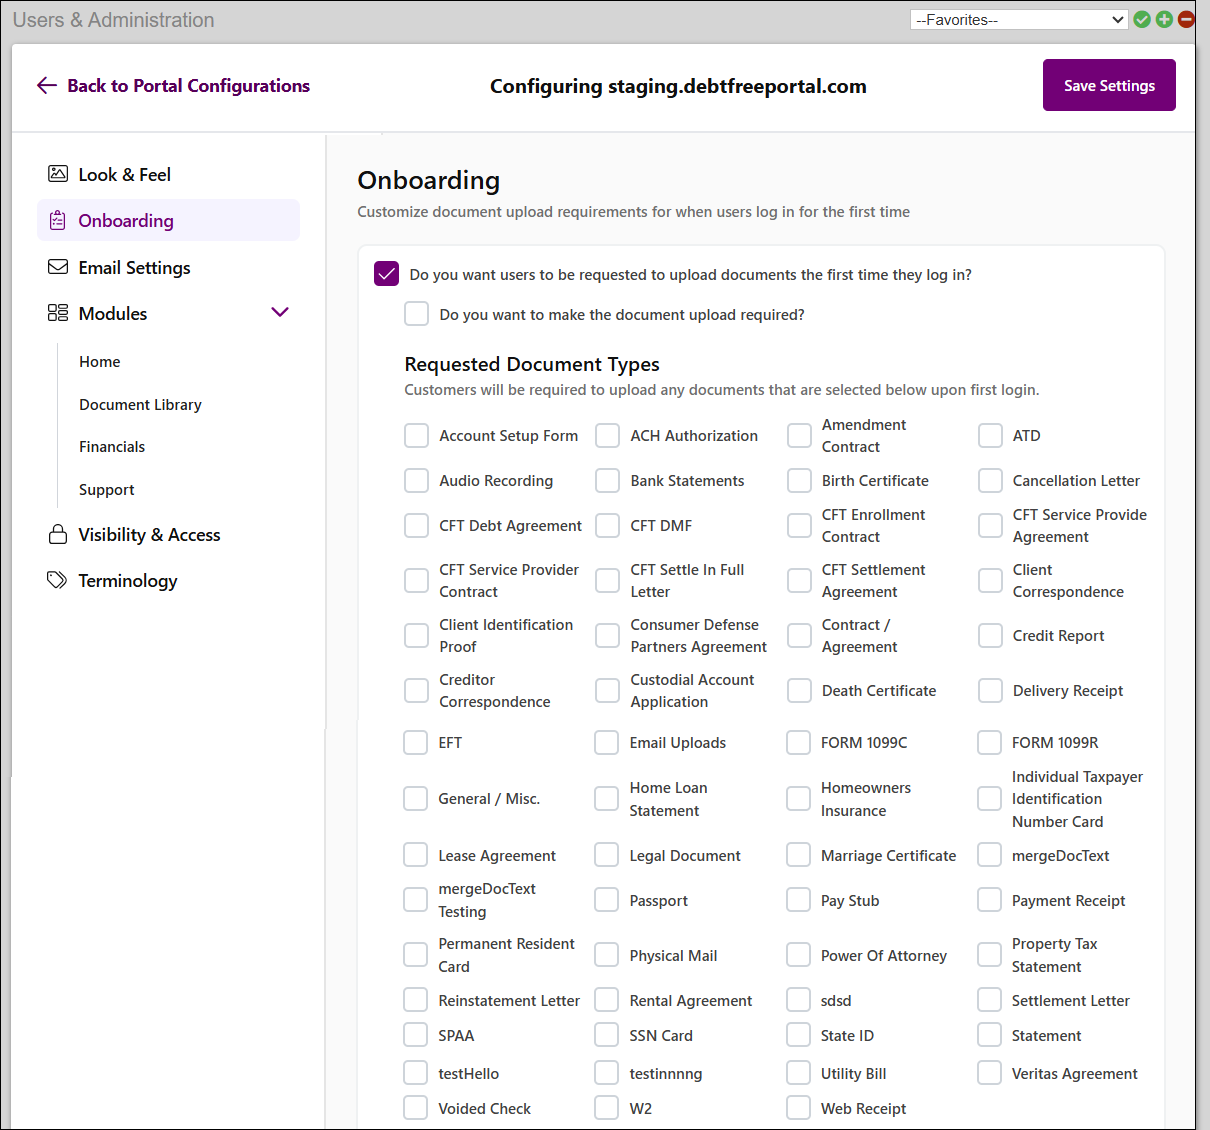1210x1130 pixels.
Task: Click the Visibility & Access lock icon
Action: click(x=58, y=534)
